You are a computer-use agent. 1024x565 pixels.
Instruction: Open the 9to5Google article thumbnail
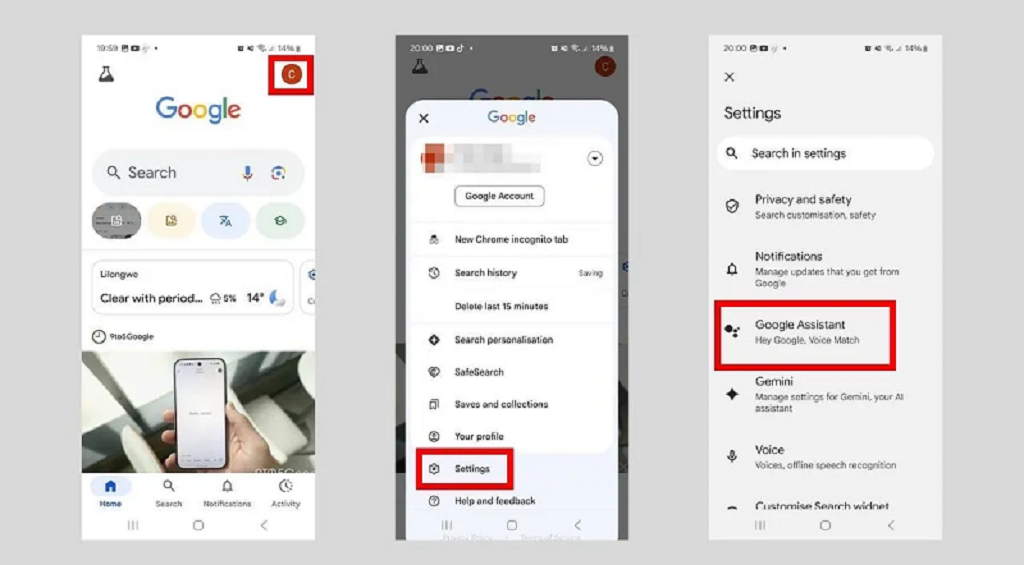[198, 410]
